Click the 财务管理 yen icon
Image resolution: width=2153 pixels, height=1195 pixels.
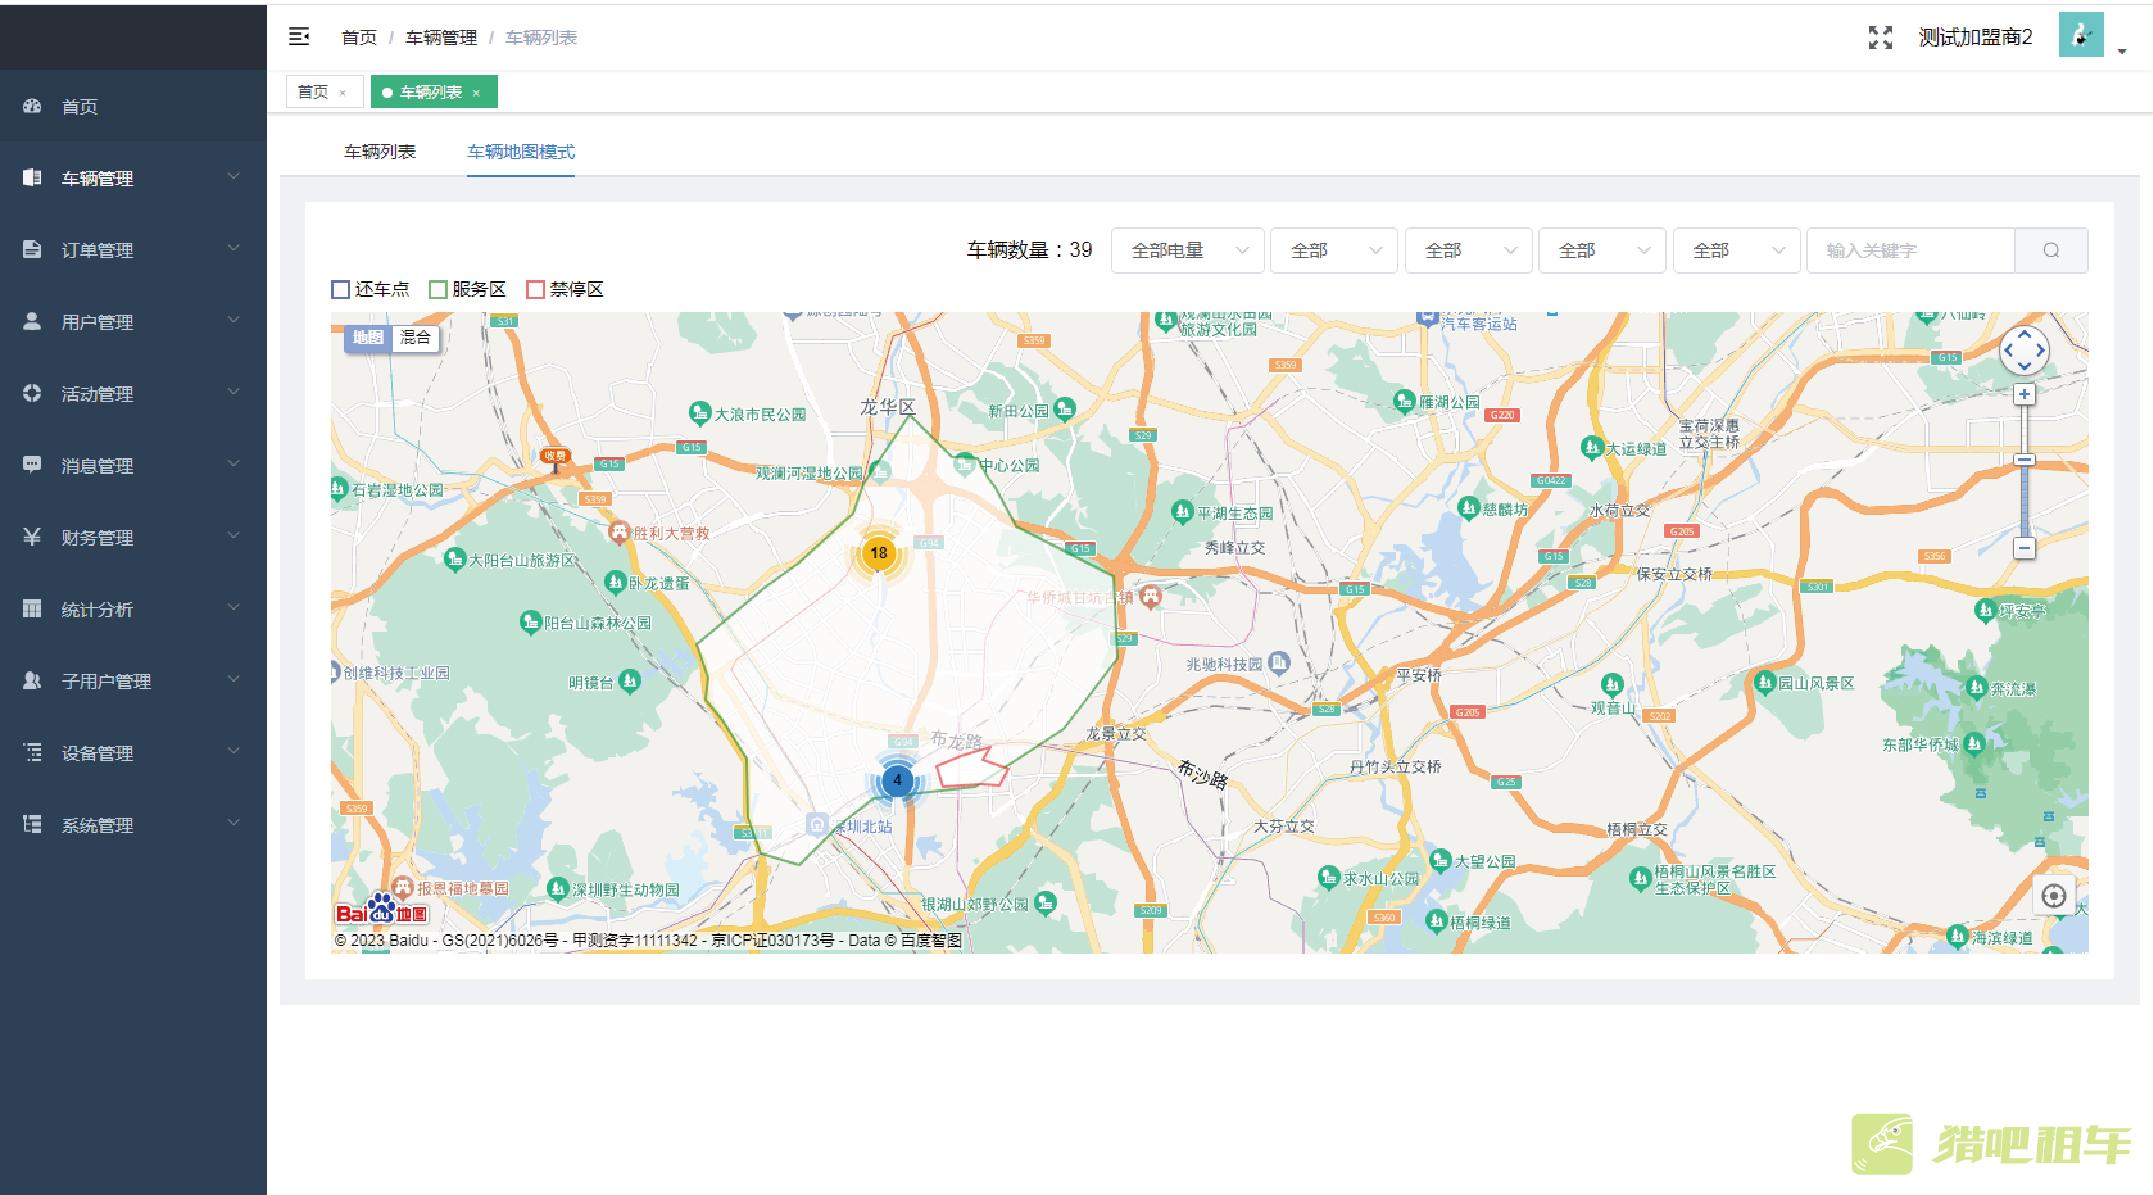point(32,537)
